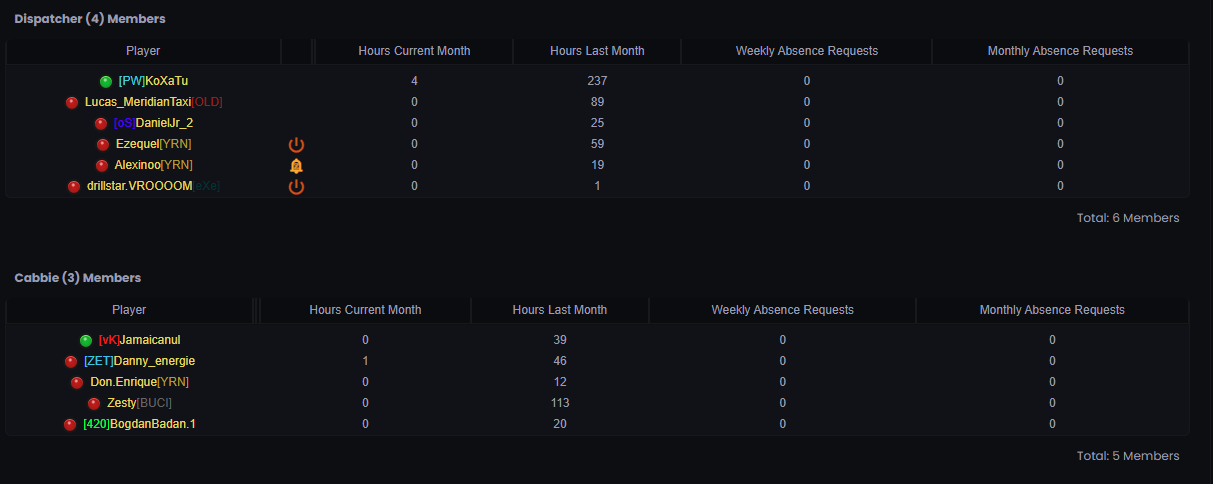Click KoXaTu's weekly absence requests count
Image resolution: width=1213 pixels, height=484 pixels.
click(x=806, y=81)
